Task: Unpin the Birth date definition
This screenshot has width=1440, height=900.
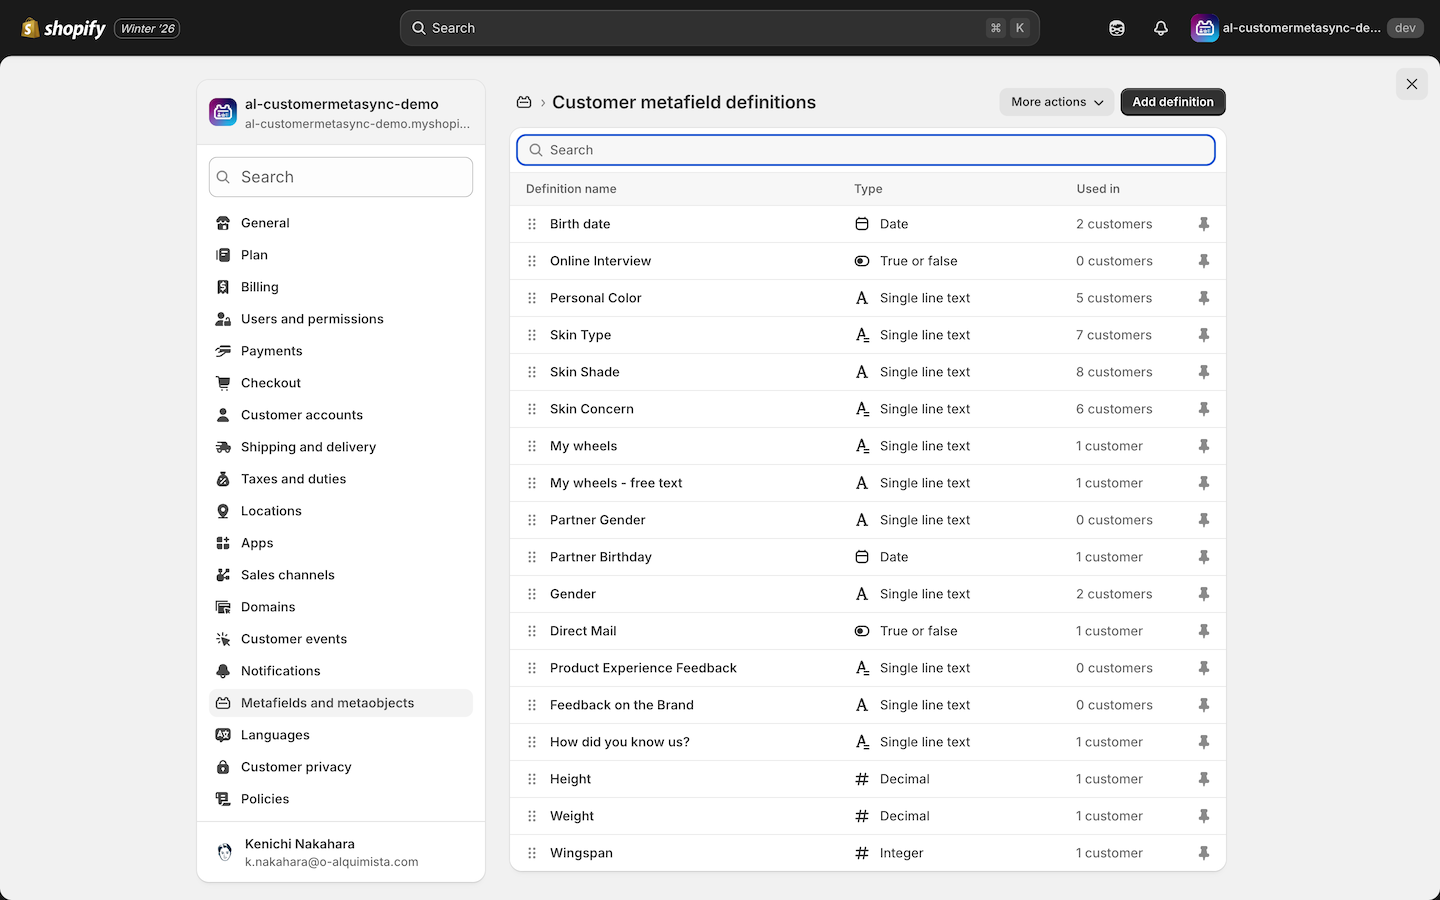Action: pos(1204,223)
